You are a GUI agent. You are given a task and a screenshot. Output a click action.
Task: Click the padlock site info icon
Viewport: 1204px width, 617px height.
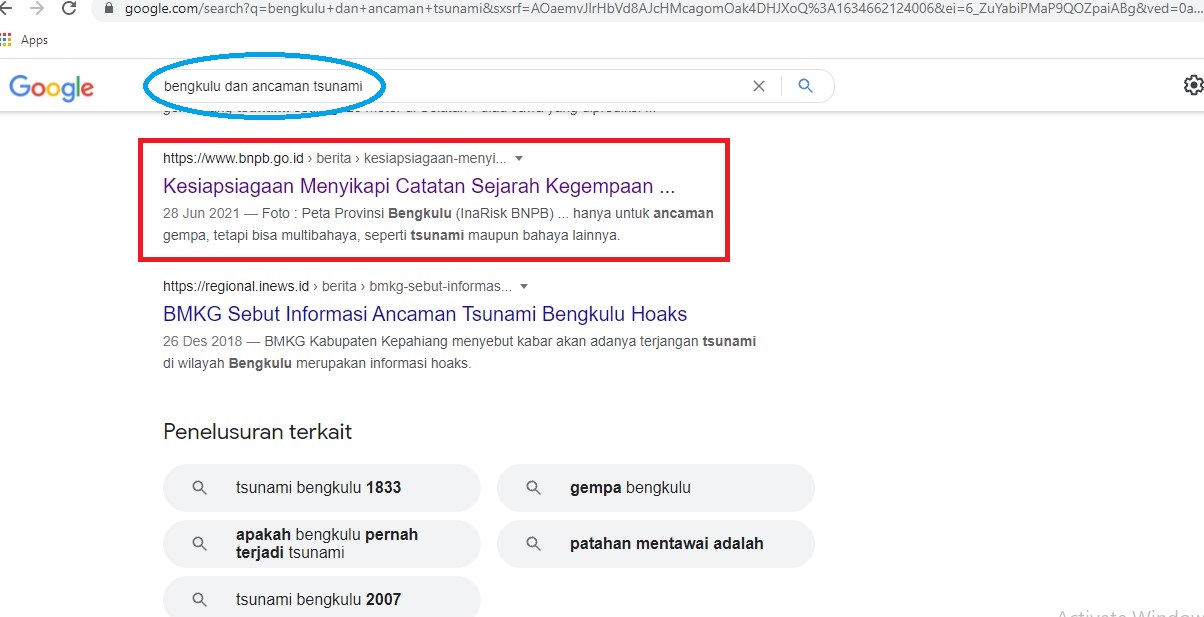pos(110,8)
